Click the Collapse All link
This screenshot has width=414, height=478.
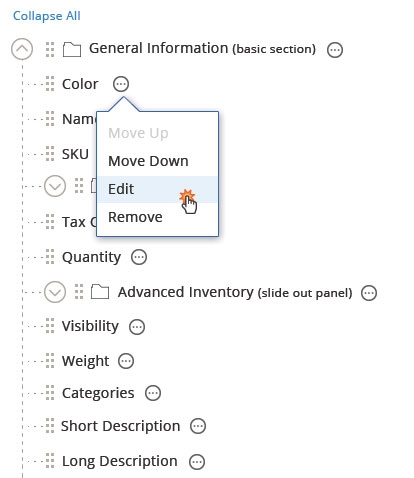coord(47,16)
